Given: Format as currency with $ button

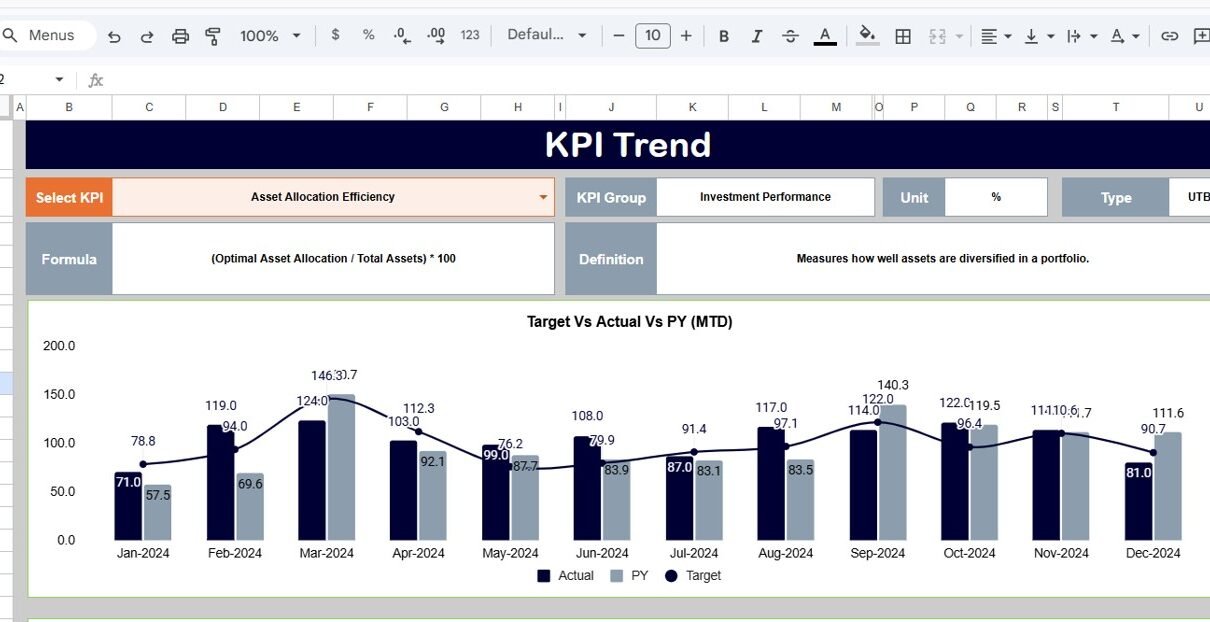Looking at the screenshot, I should coord(335,35).
